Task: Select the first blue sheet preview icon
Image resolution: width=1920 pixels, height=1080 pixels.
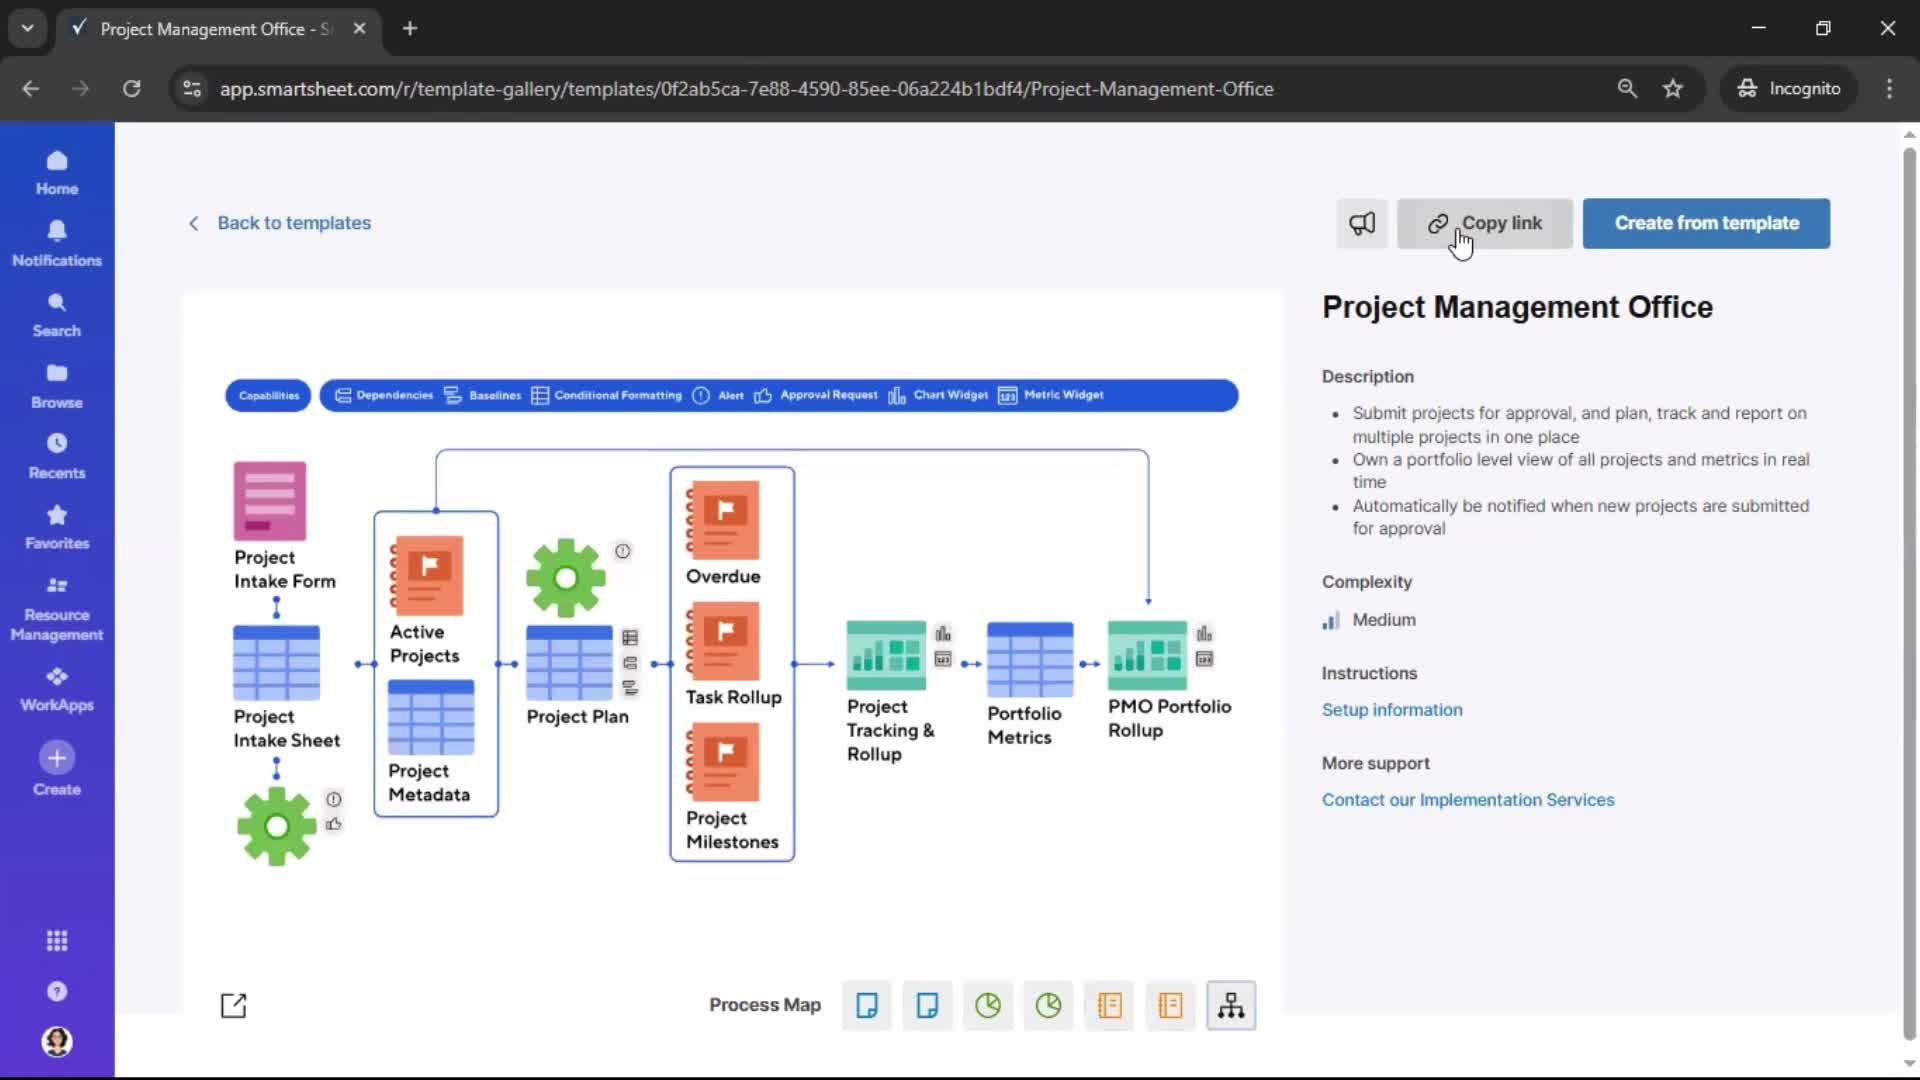Action: pos(867,1005)
